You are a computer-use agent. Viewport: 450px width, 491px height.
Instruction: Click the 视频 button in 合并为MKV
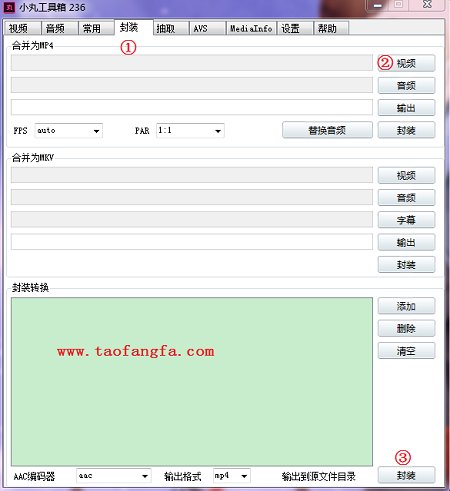[x=406, y=175]
